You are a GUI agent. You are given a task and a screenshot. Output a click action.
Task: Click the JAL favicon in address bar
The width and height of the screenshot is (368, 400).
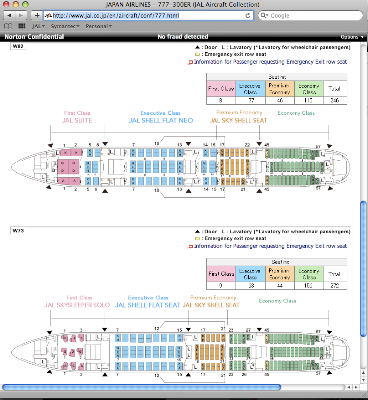click(49, 15)
